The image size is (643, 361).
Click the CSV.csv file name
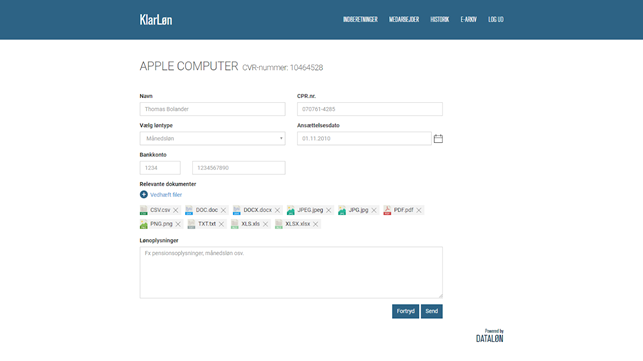[160, 210]
